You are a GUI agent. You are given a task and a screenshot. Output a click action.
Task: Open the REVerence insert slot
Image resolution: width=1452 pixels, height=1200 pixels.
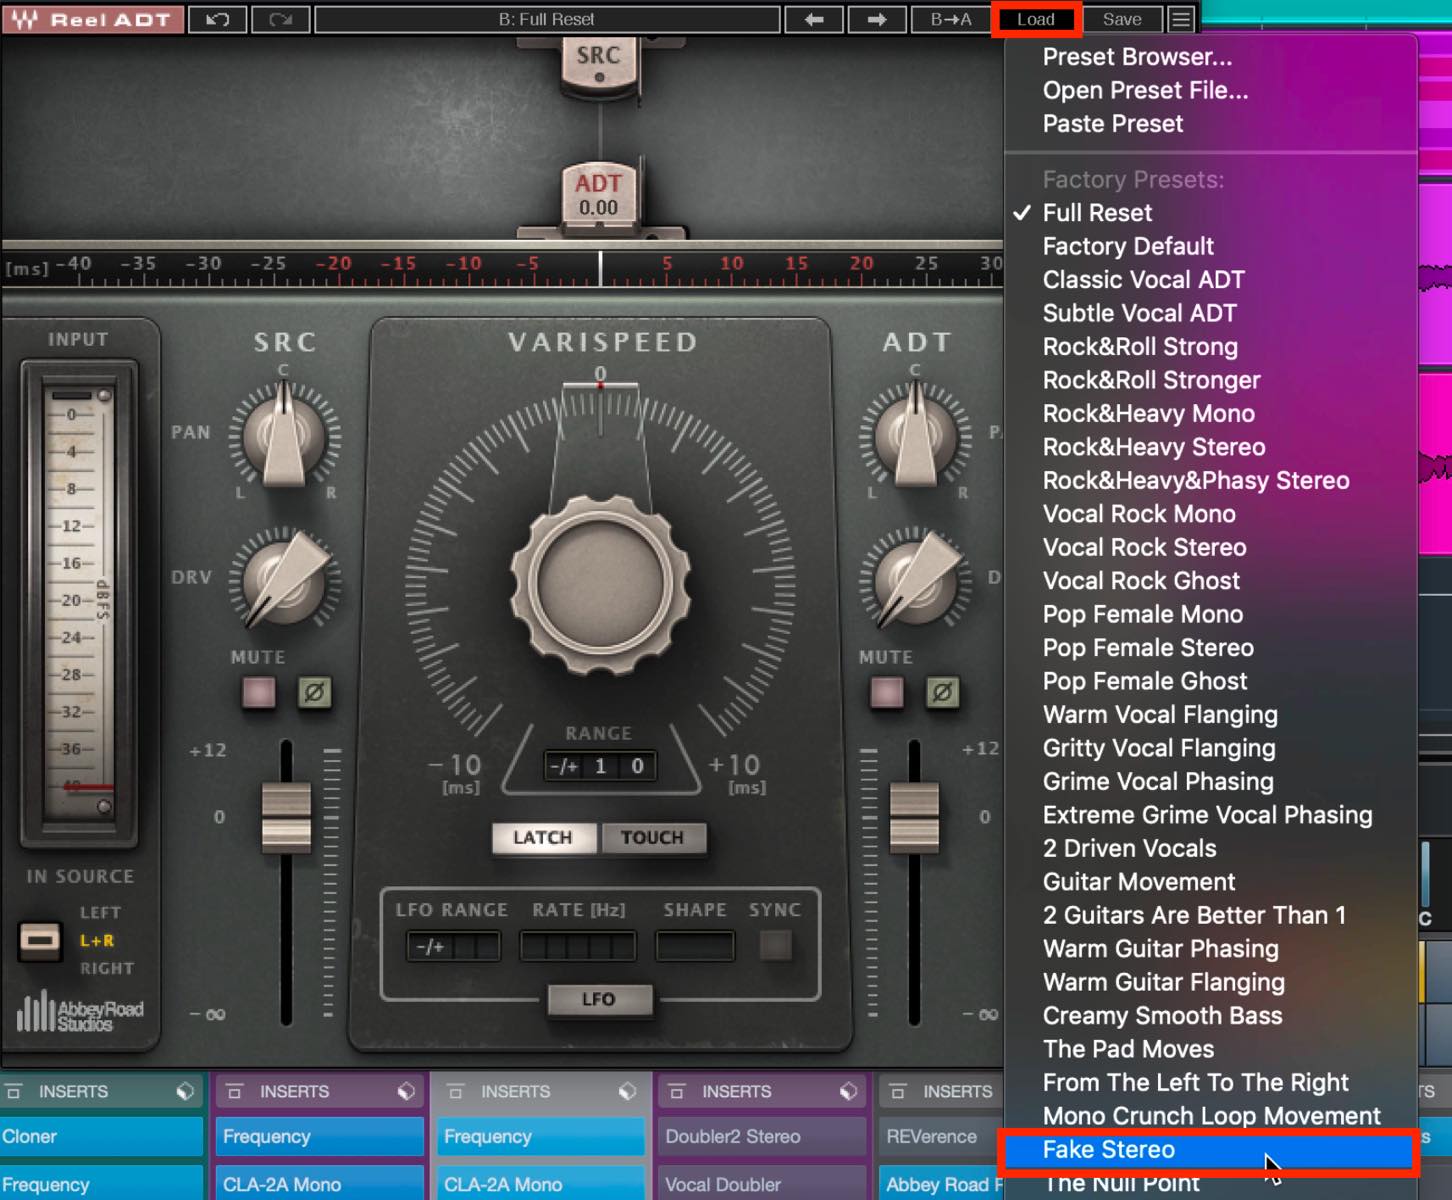(x=941, y=1137)
